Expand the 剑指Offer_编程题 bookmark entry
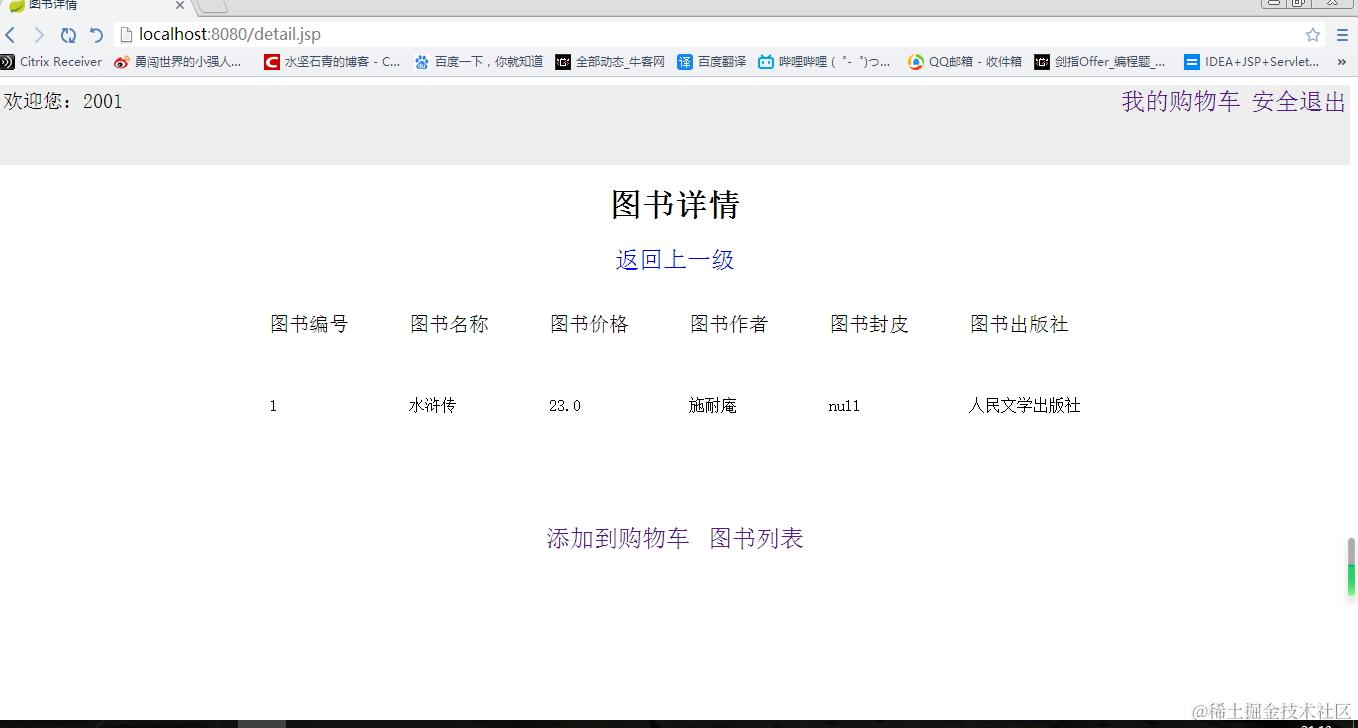Viewport: 1358px width, 728px height. coord(1100,61)
